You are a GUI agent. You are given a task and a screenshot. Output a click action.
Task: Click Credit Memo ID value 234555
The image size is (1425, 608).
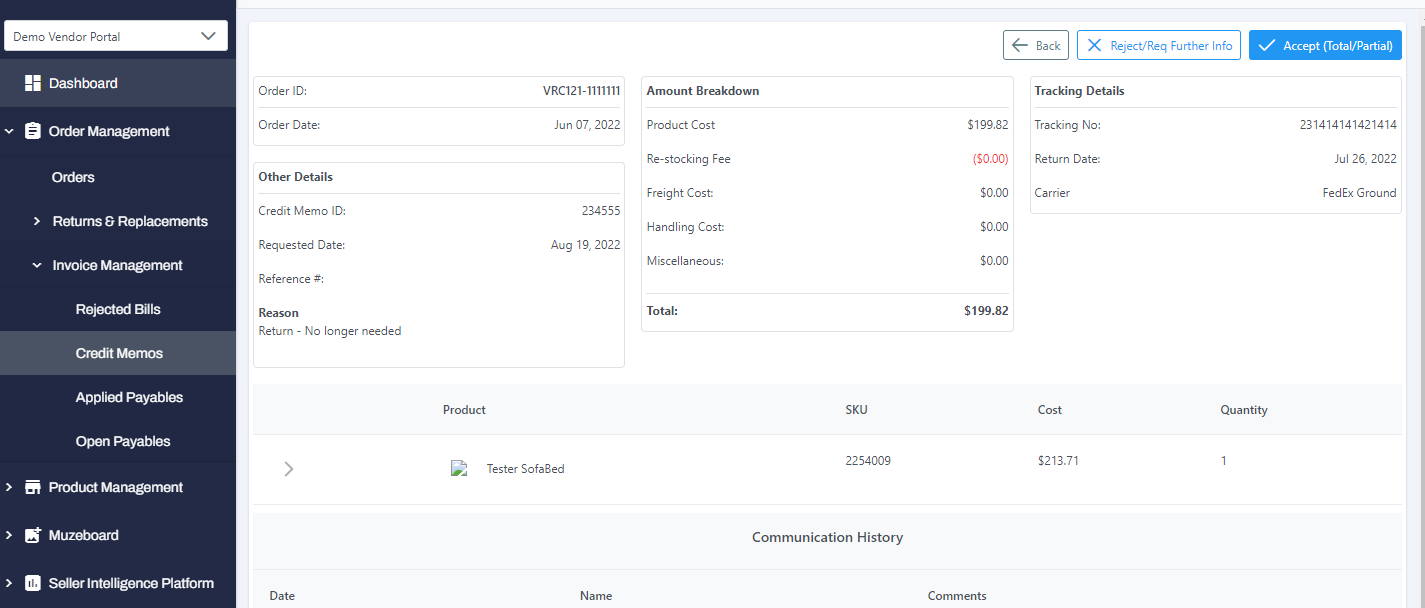601,211
